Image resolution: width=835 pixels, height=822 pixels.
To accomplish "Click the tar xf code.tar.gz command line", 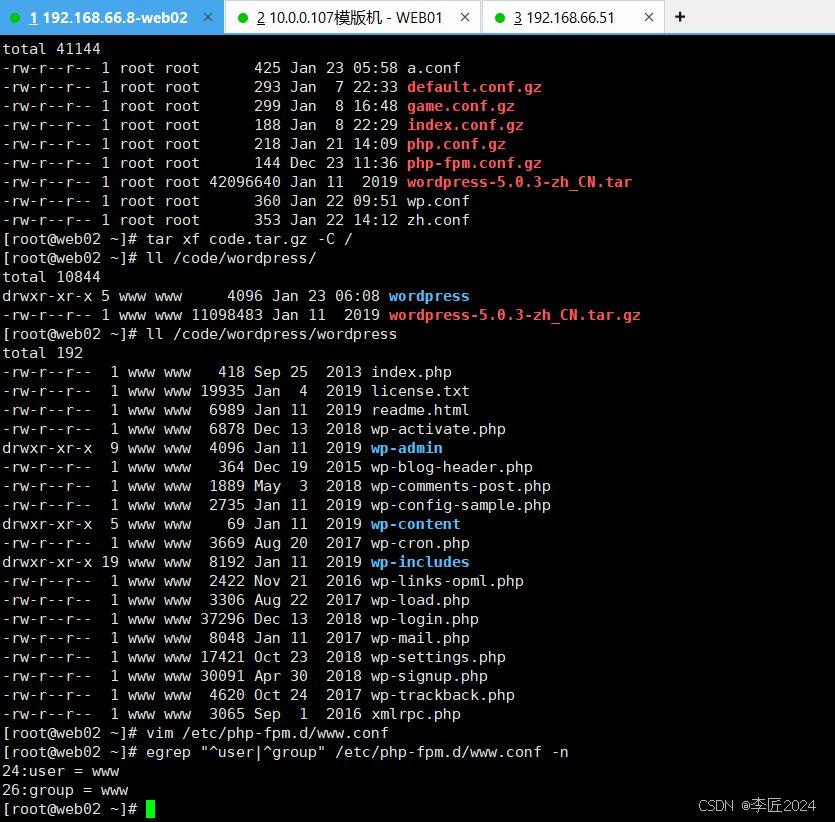I will coord(249,240).
